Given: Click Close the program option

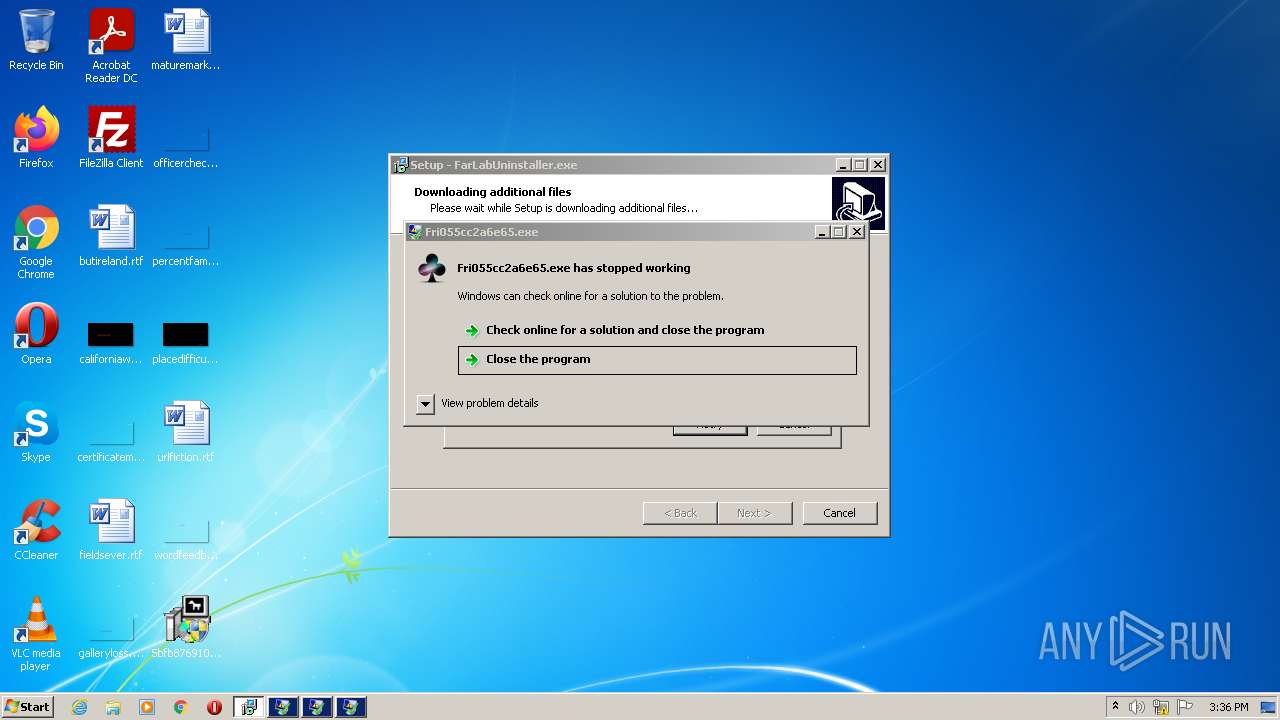Looking at the screenshot, I should tap(657, 360).
